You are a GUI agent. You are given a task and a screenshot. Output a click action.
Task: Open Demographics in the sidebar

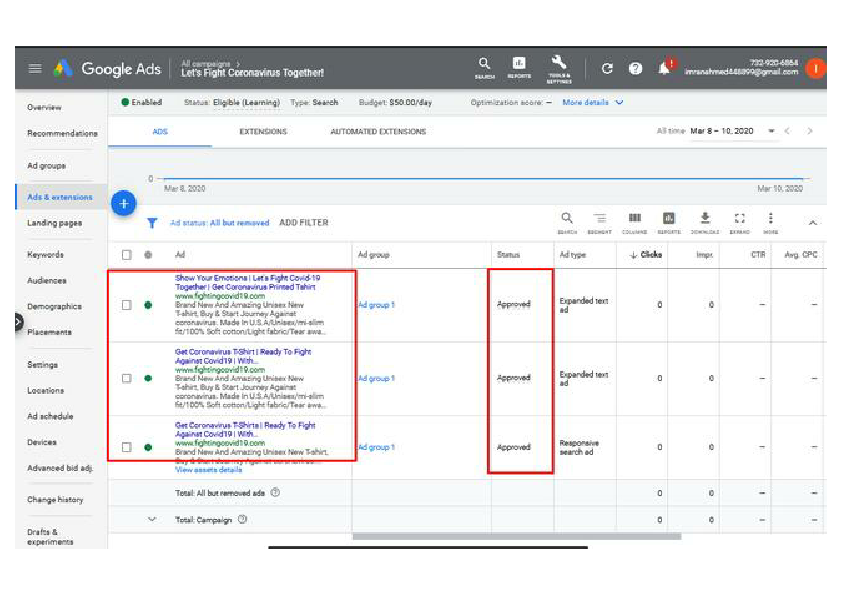coord(55,306)
